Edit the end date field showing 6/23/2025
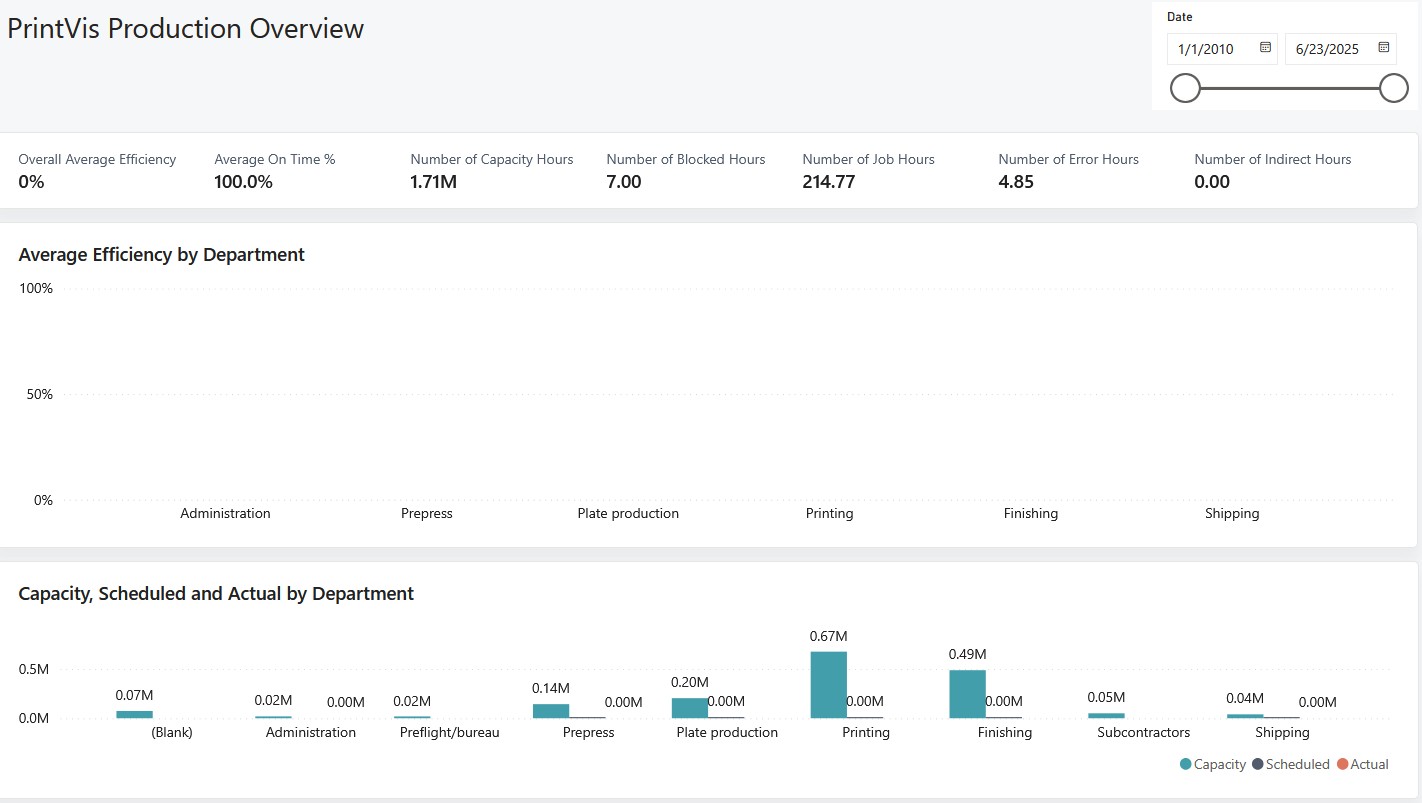1422x803 pixels. (1340, 49)
